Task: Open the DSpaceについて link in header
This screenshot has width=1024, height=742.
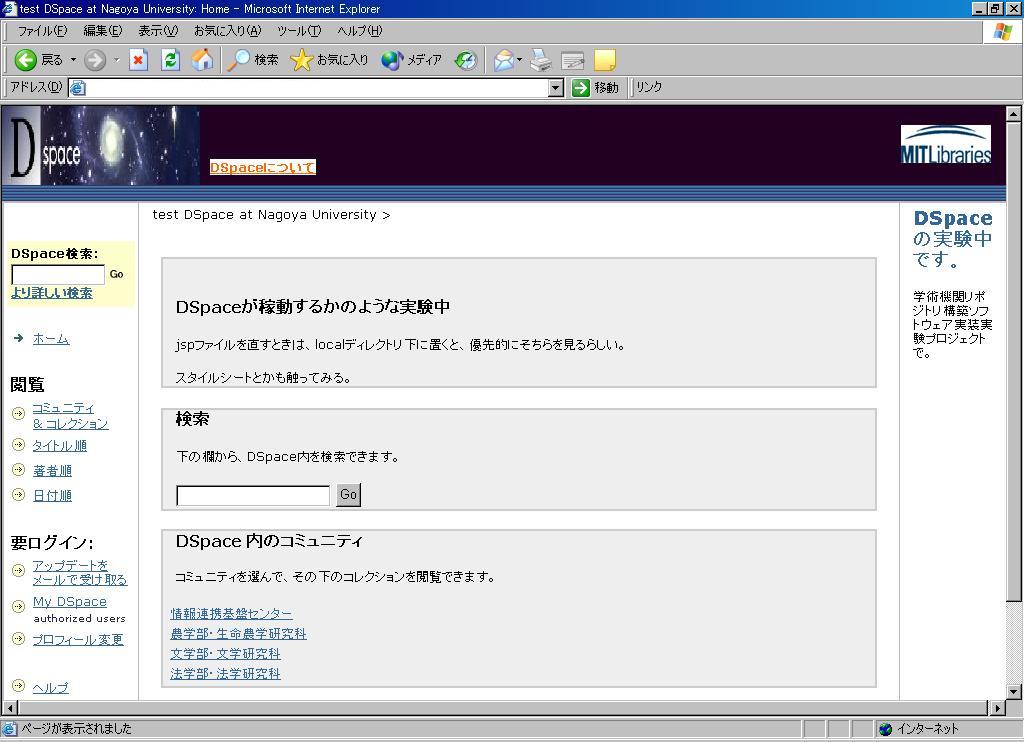Action: [263, 168]
